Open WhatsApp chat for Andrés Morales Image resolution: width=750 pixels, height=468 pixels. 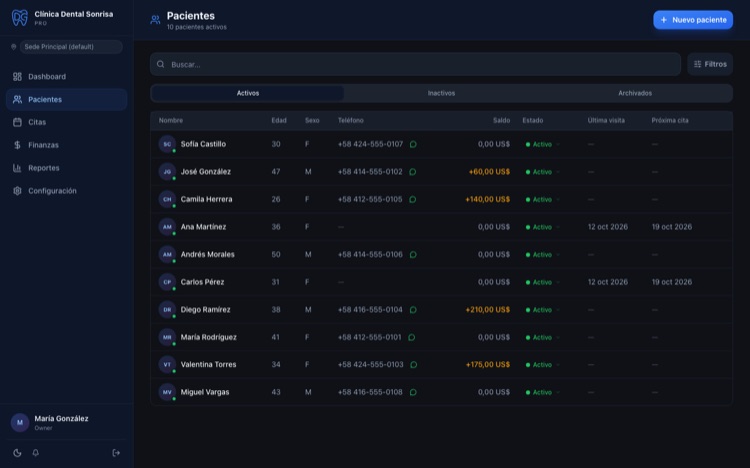[413, 255]
